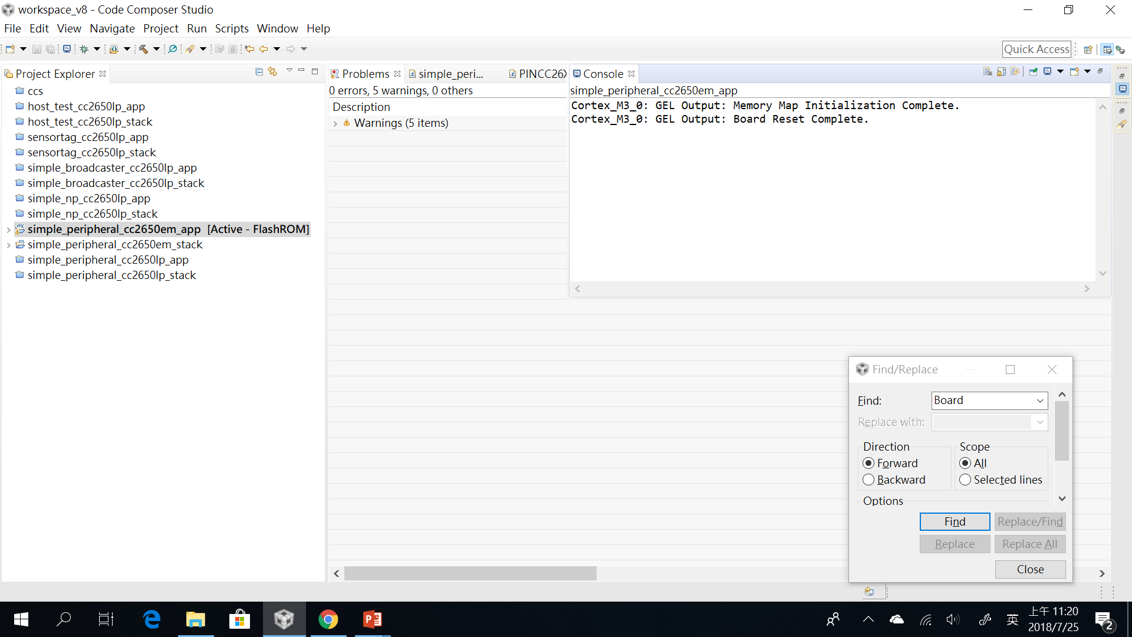Click the Debug bug toolbar icon
The height and width of the screenshot is (637, 1132).
(x=84, y=49)
